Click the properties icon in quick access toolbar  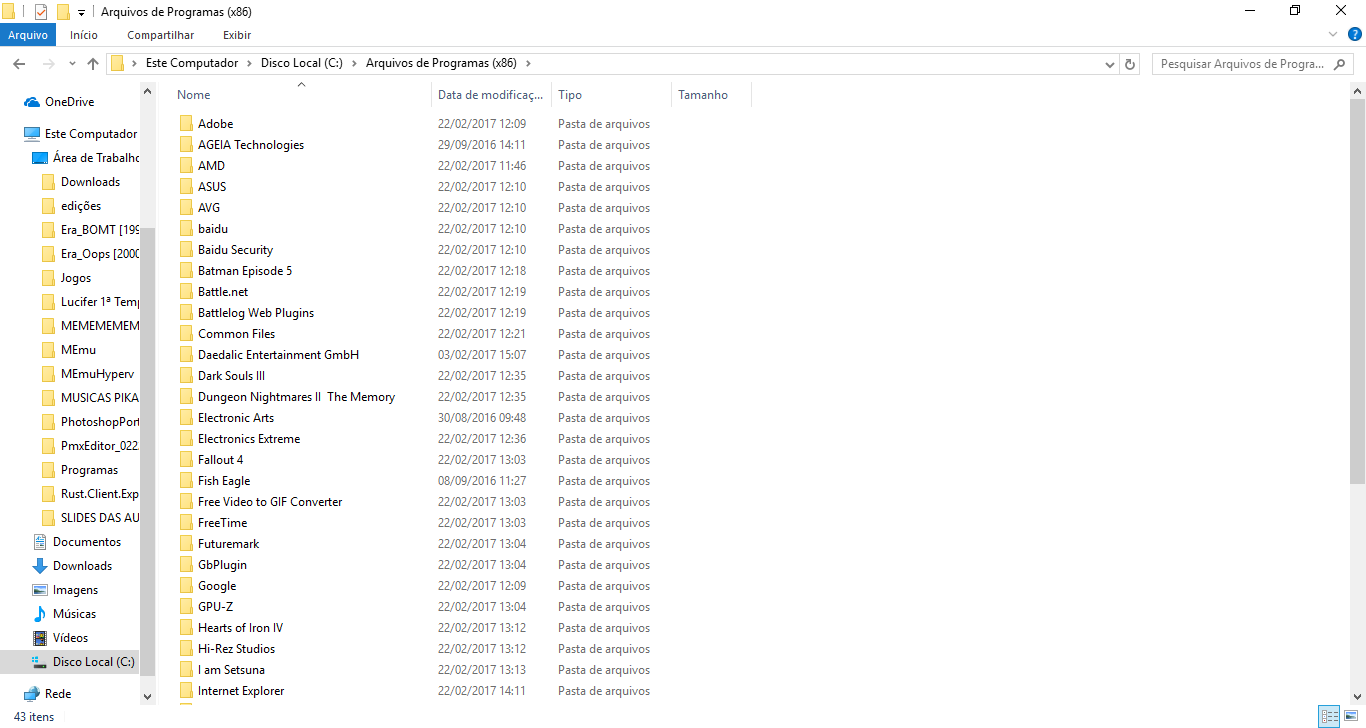(41, 12)
